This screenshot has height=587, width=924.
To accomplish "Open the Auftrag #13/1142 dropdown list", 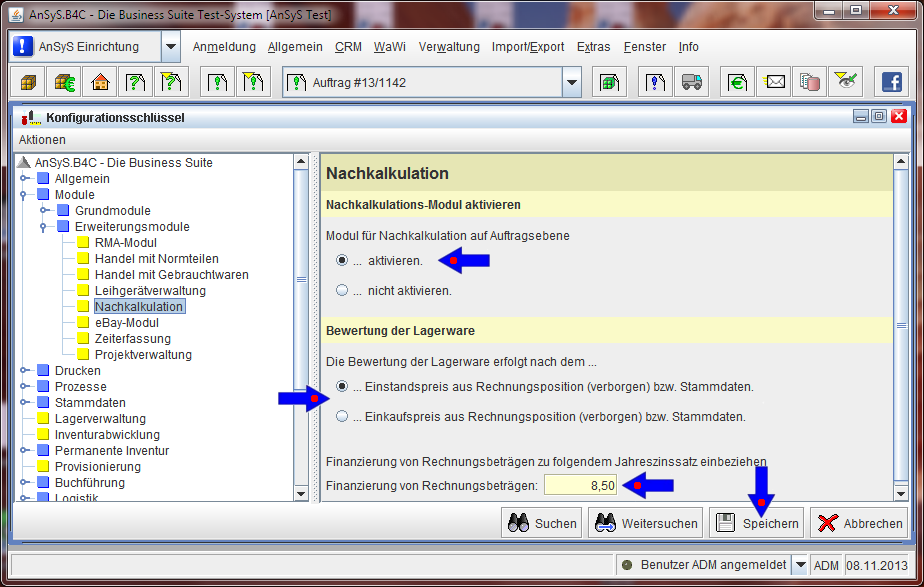I will (x=571, y=82).
